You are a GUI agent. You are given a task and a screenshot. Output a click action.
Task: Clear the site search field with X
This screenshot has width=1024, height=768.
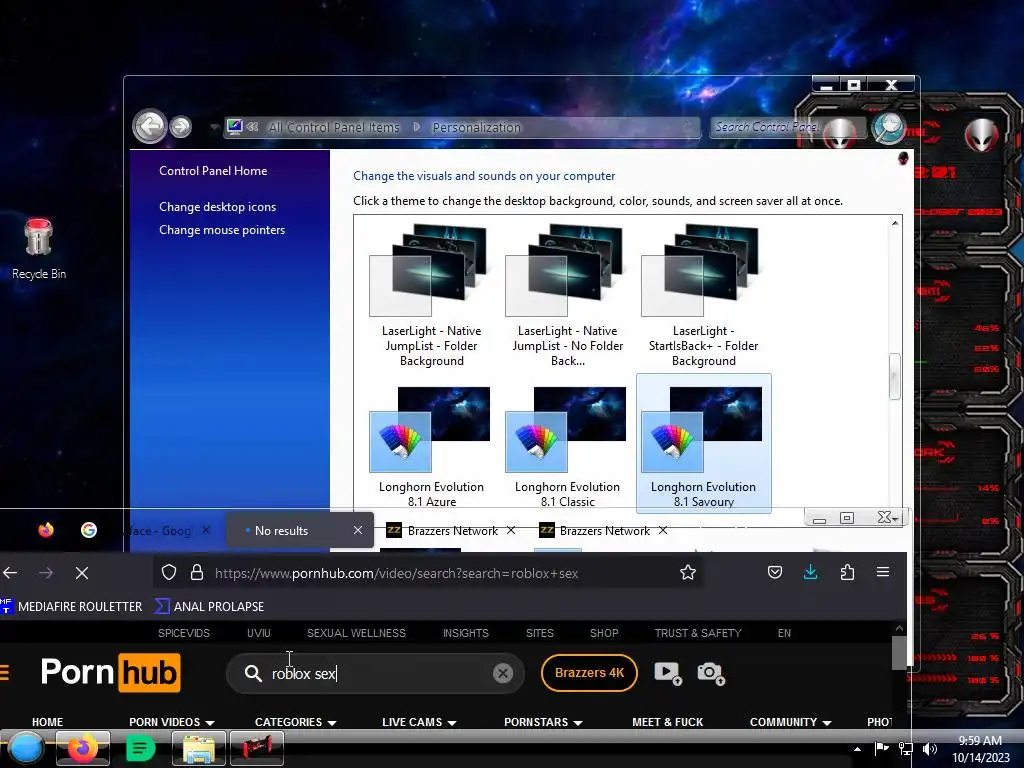[503, 673]
